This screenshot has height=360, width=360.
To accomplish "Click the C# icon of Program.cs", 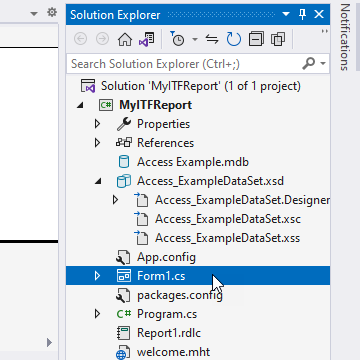I will (x=124, y=314).
